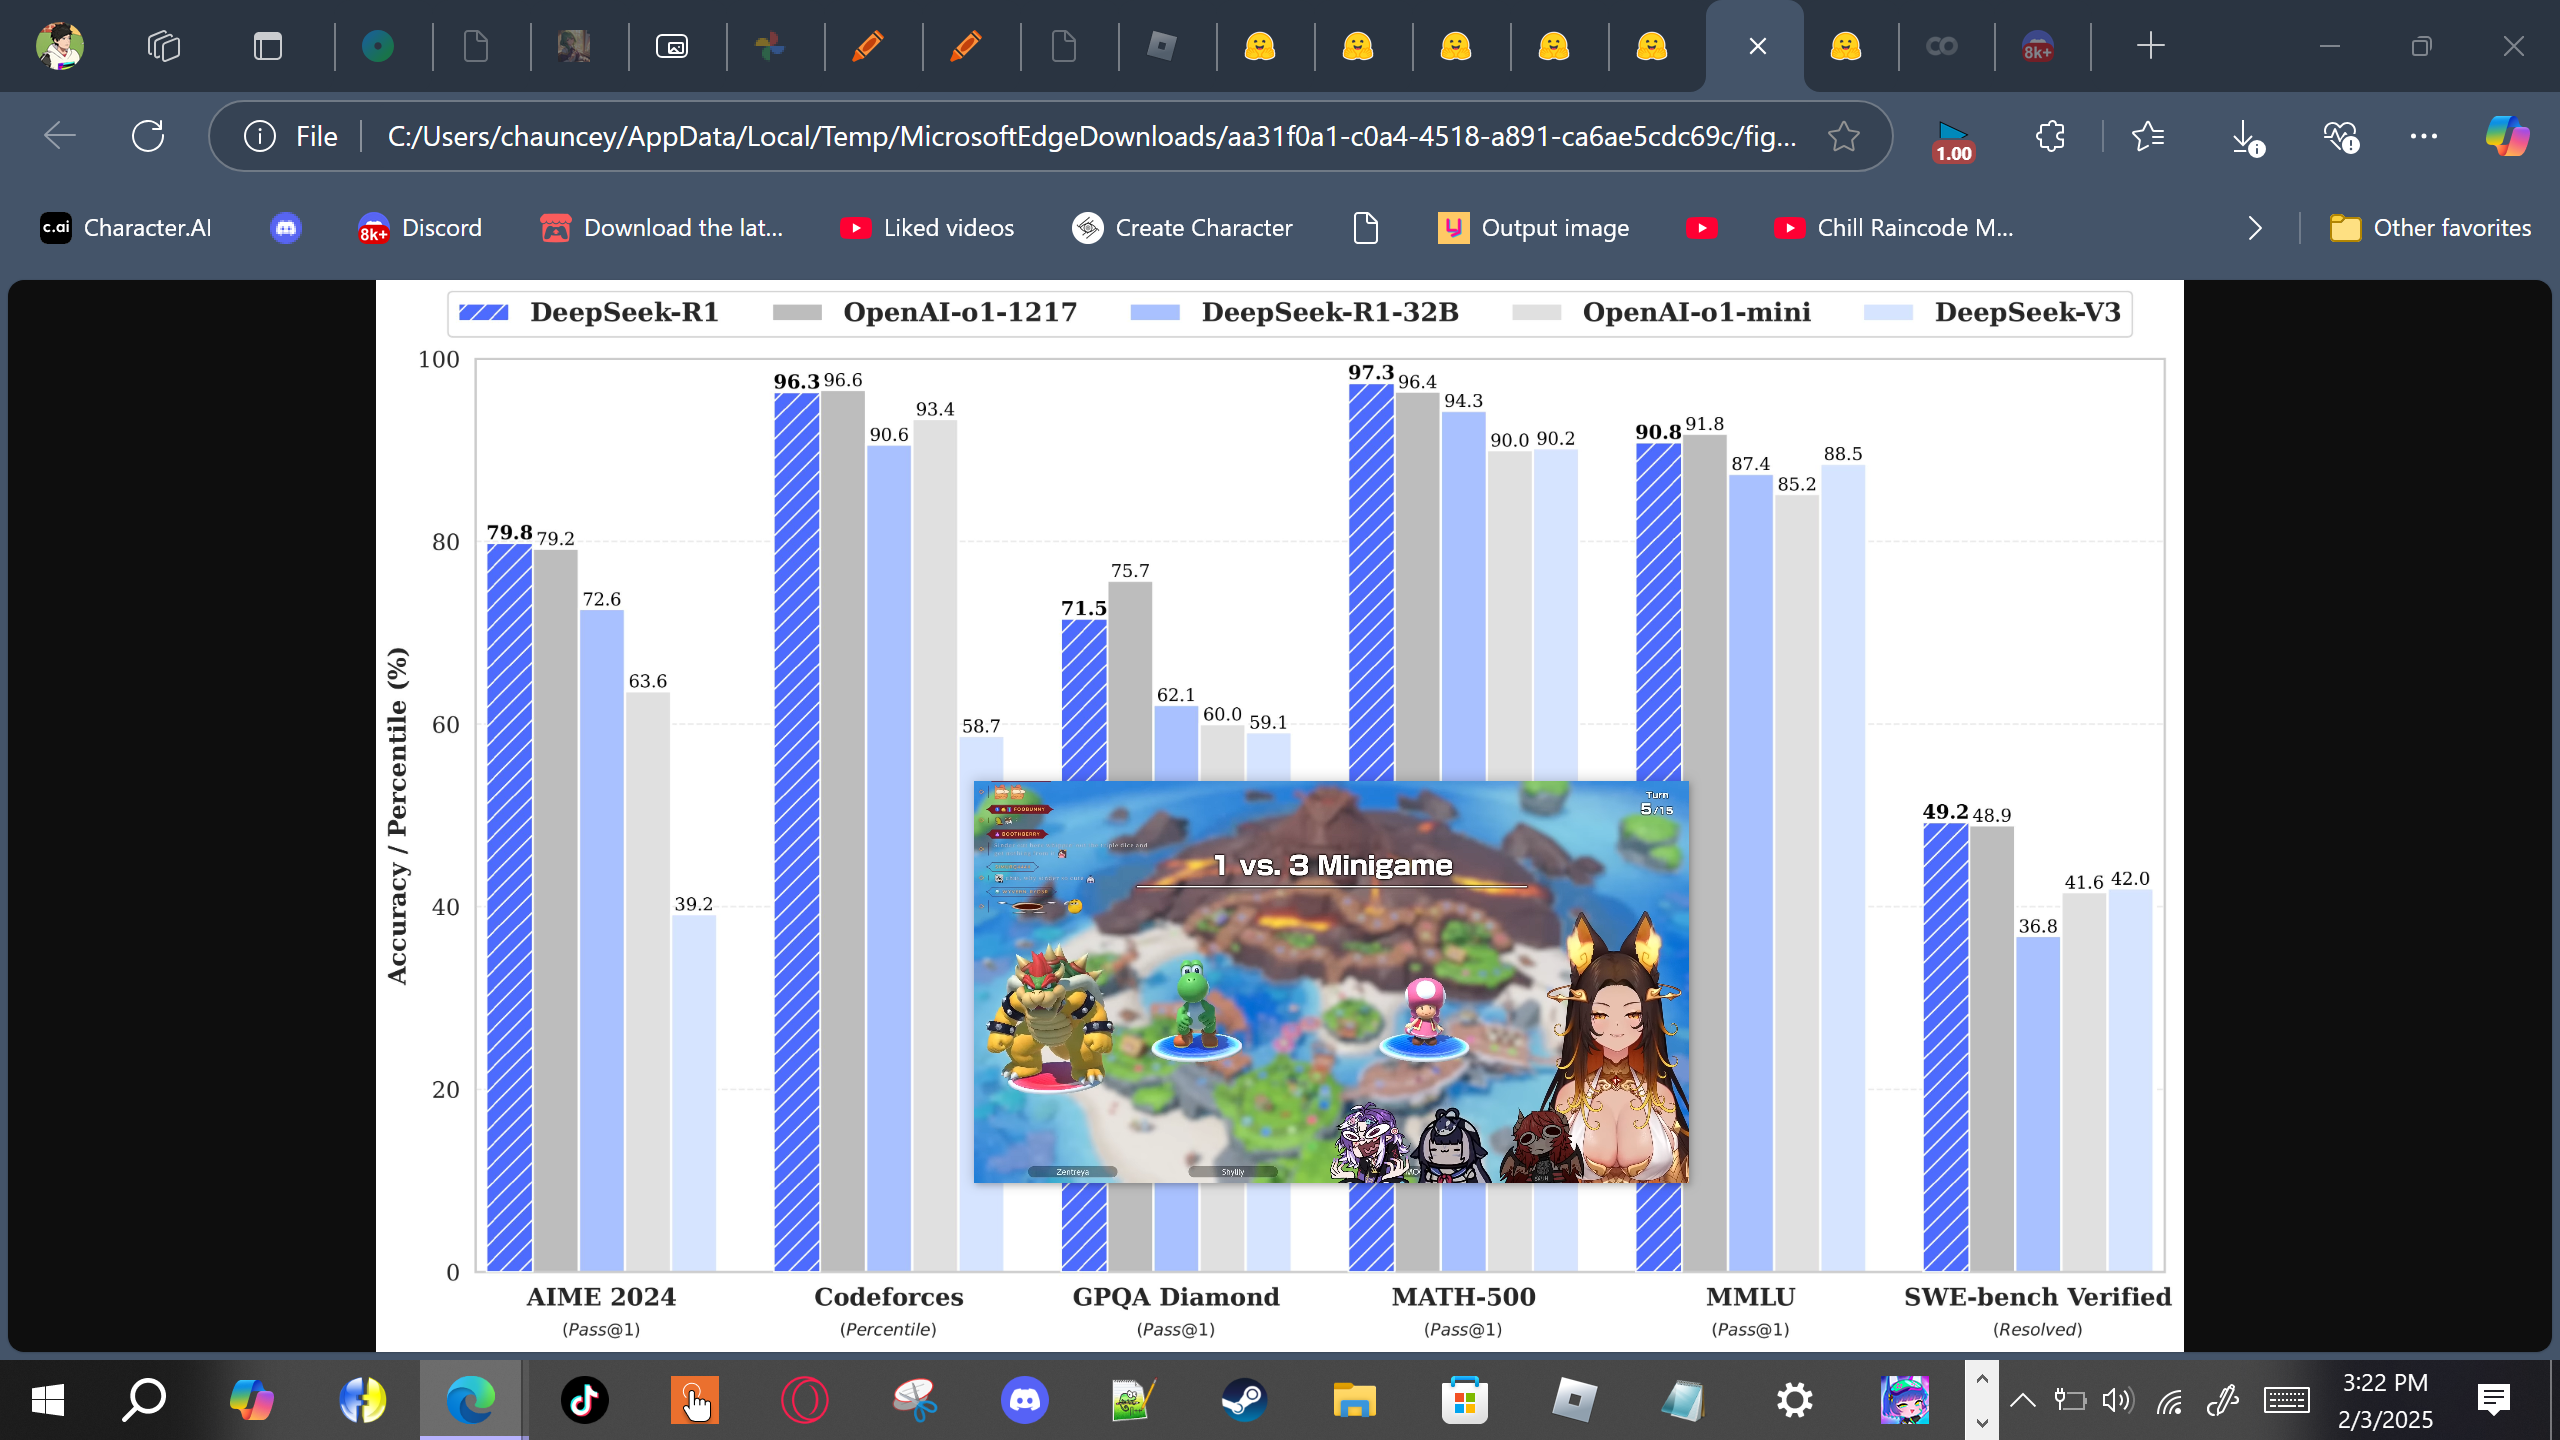Screen dimensions: 2560x1440
Task: Open Browser essentials heart icon
Action: click(x=2342, y=136)
